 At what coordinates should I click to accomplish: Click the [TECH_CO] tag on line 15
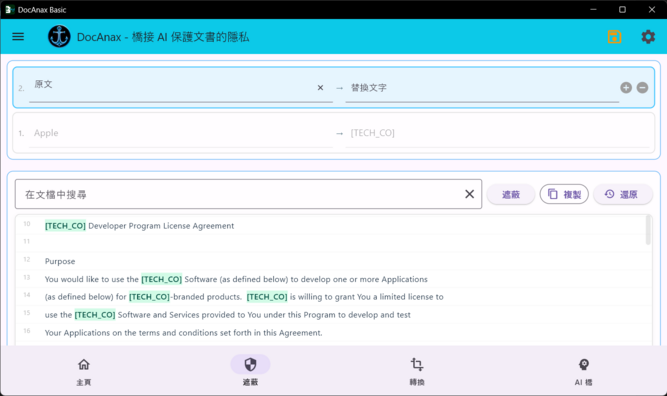(95, 315)
